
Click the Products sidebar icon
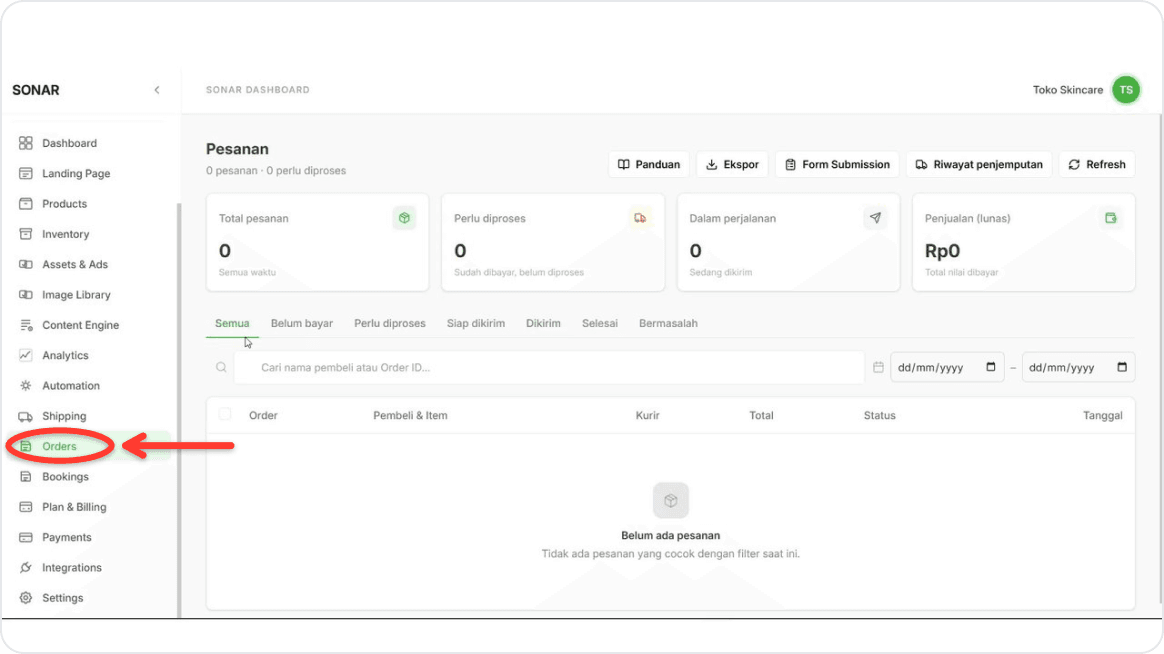click(x=26, y=203)
